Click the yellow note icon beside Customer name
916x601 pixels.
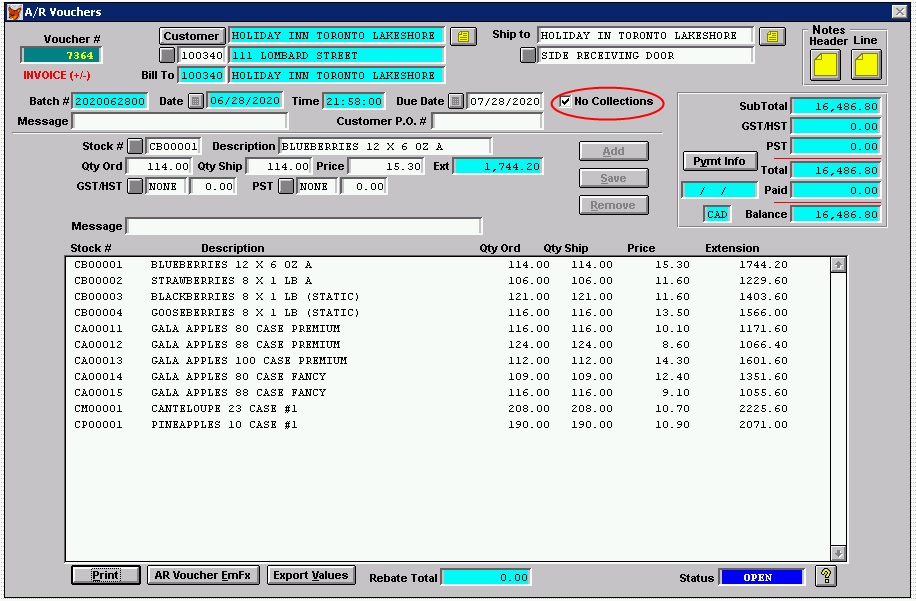461,36
